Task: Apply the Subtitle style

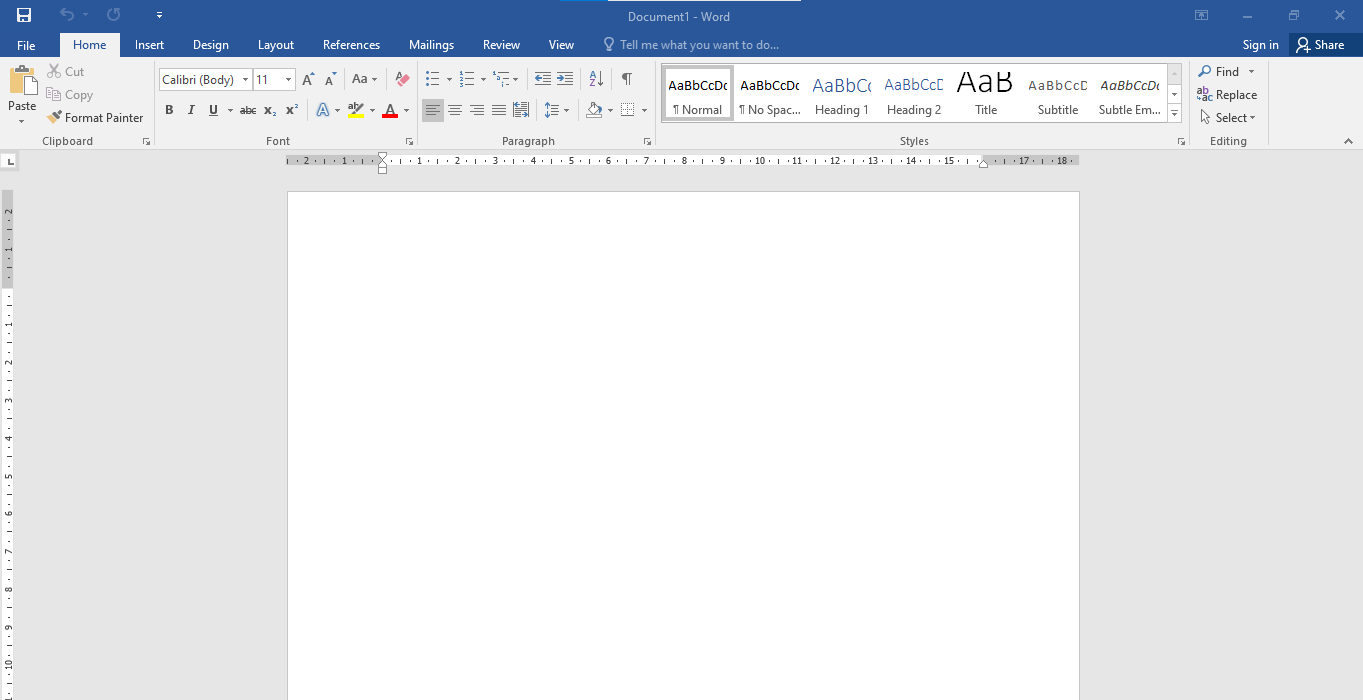Action: (1057, 94)
